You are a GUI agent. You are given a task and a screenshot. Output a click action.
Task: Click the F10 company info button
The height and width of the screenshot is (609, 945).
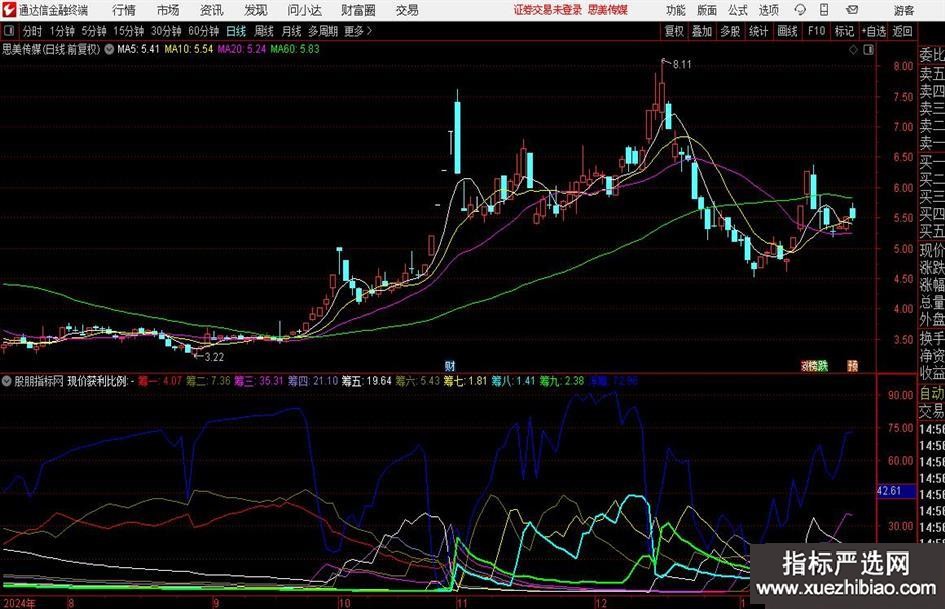(x=816, y=31)
